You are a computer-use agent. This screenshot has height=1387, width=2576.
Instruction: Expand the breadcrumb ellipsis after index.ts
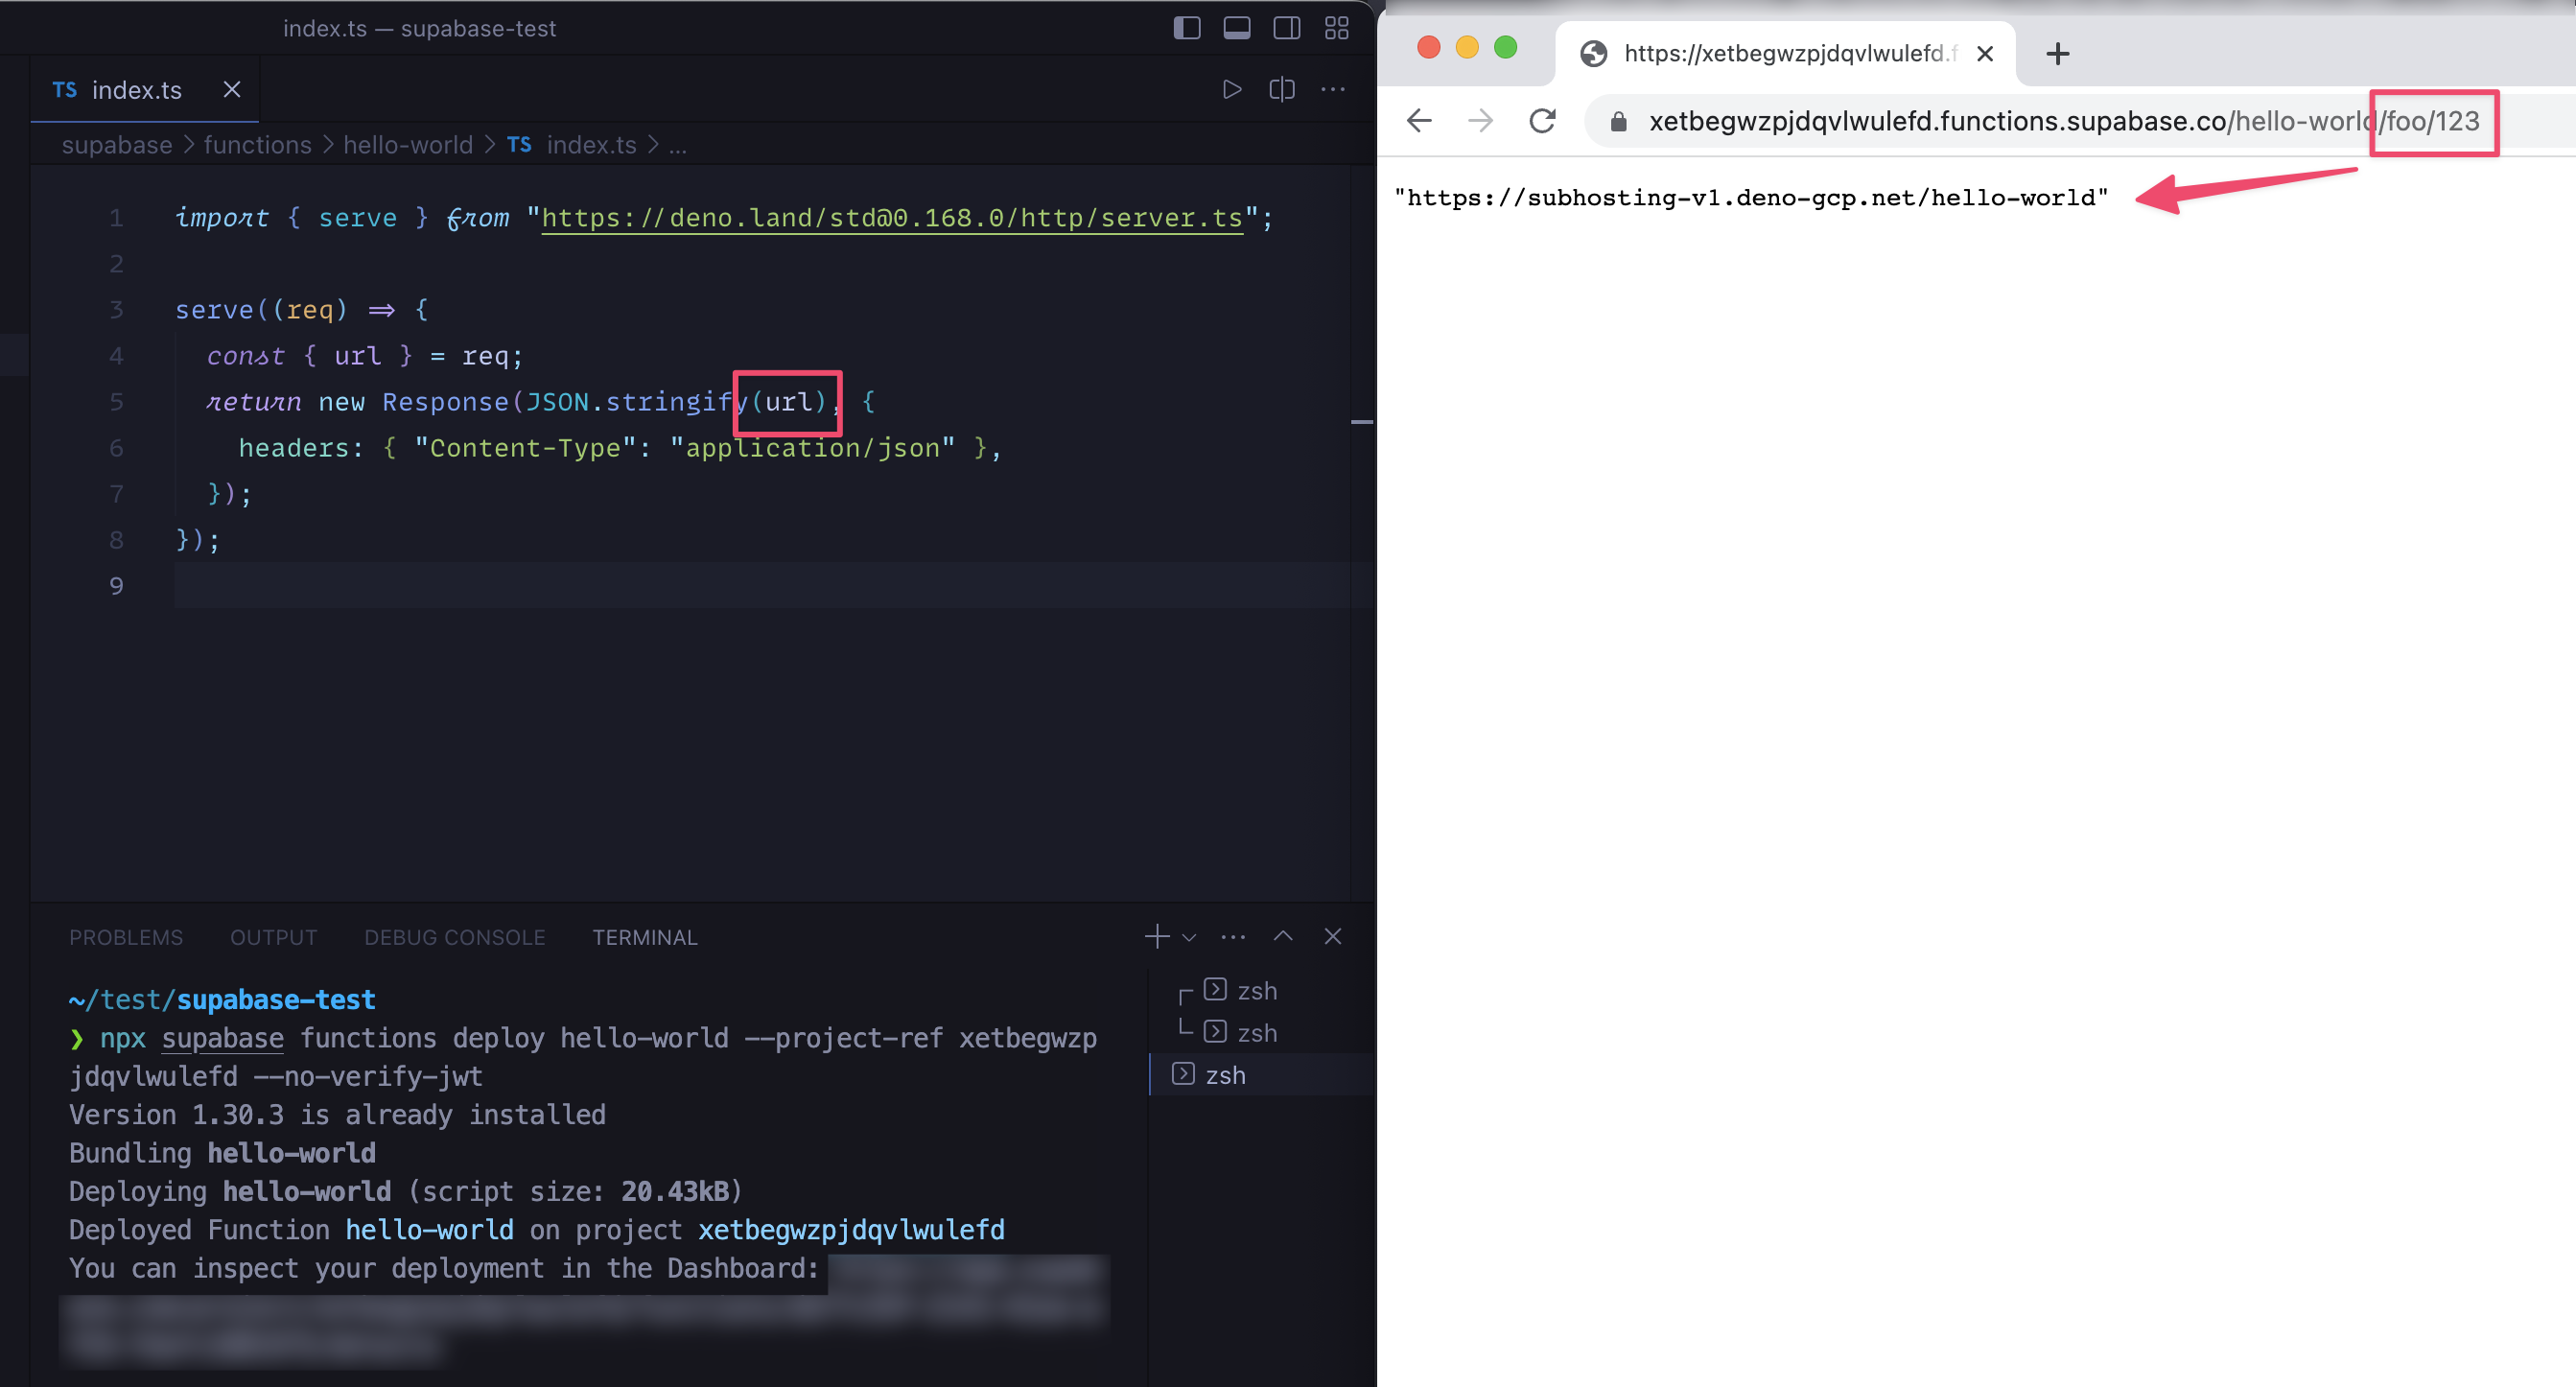click(678, 145)
